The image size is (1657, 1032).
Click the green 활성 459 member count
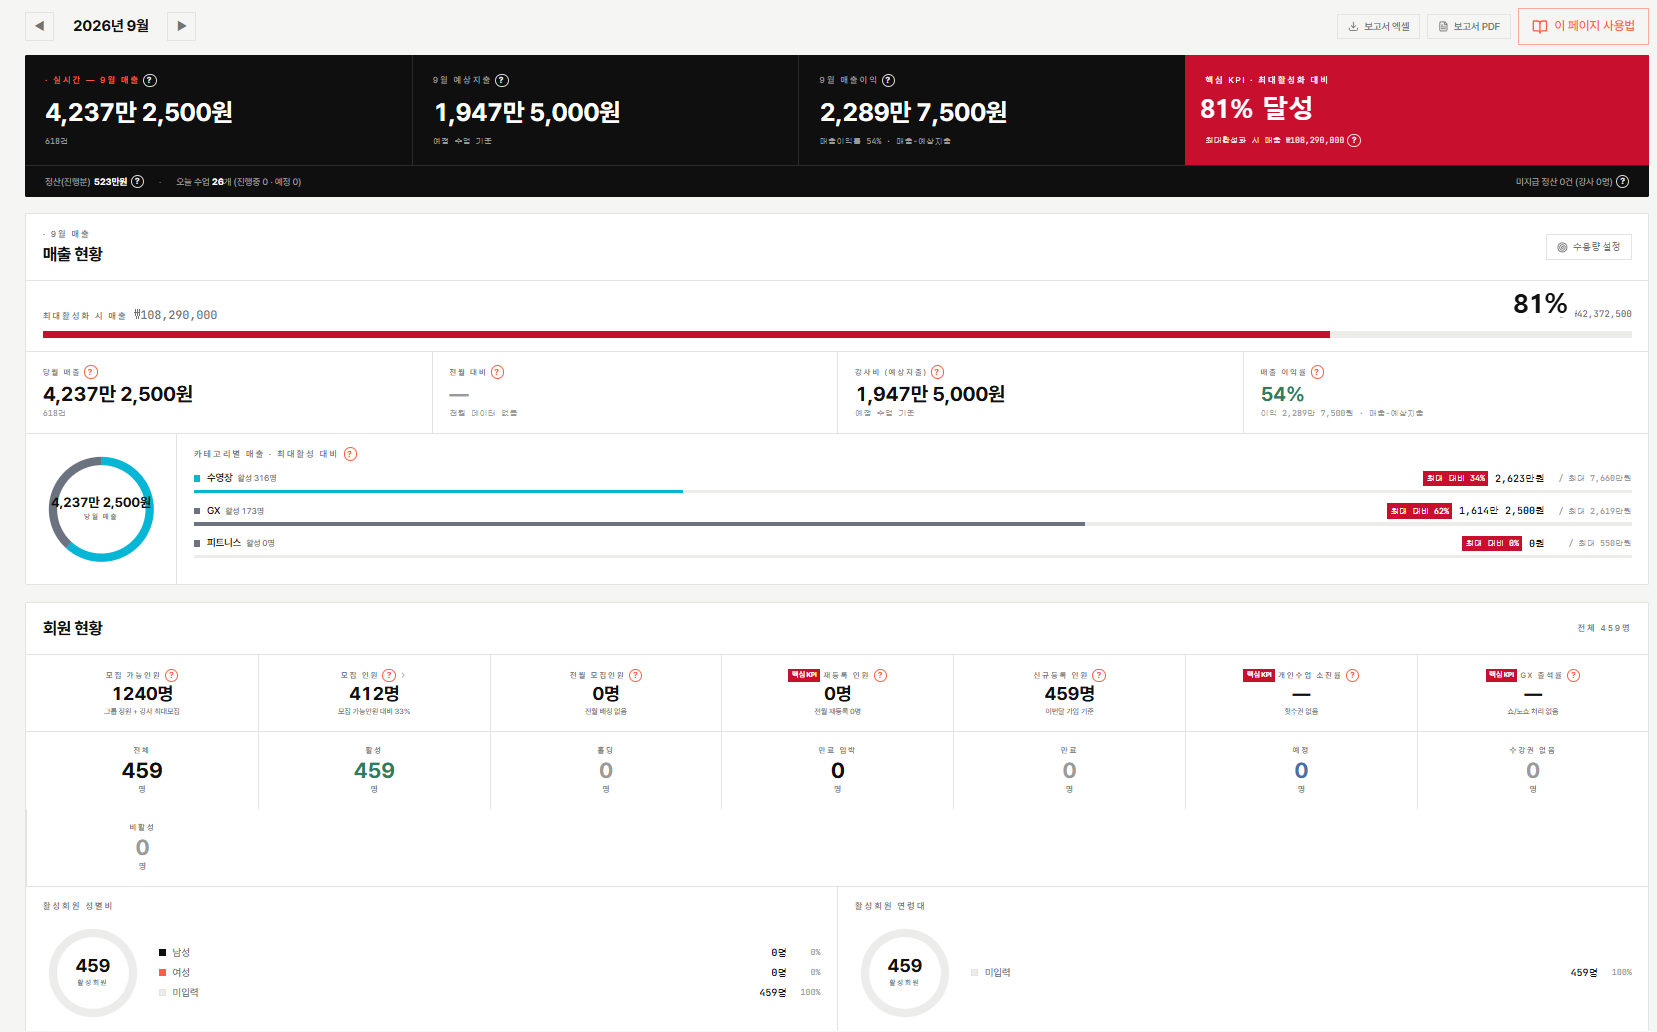374,770
